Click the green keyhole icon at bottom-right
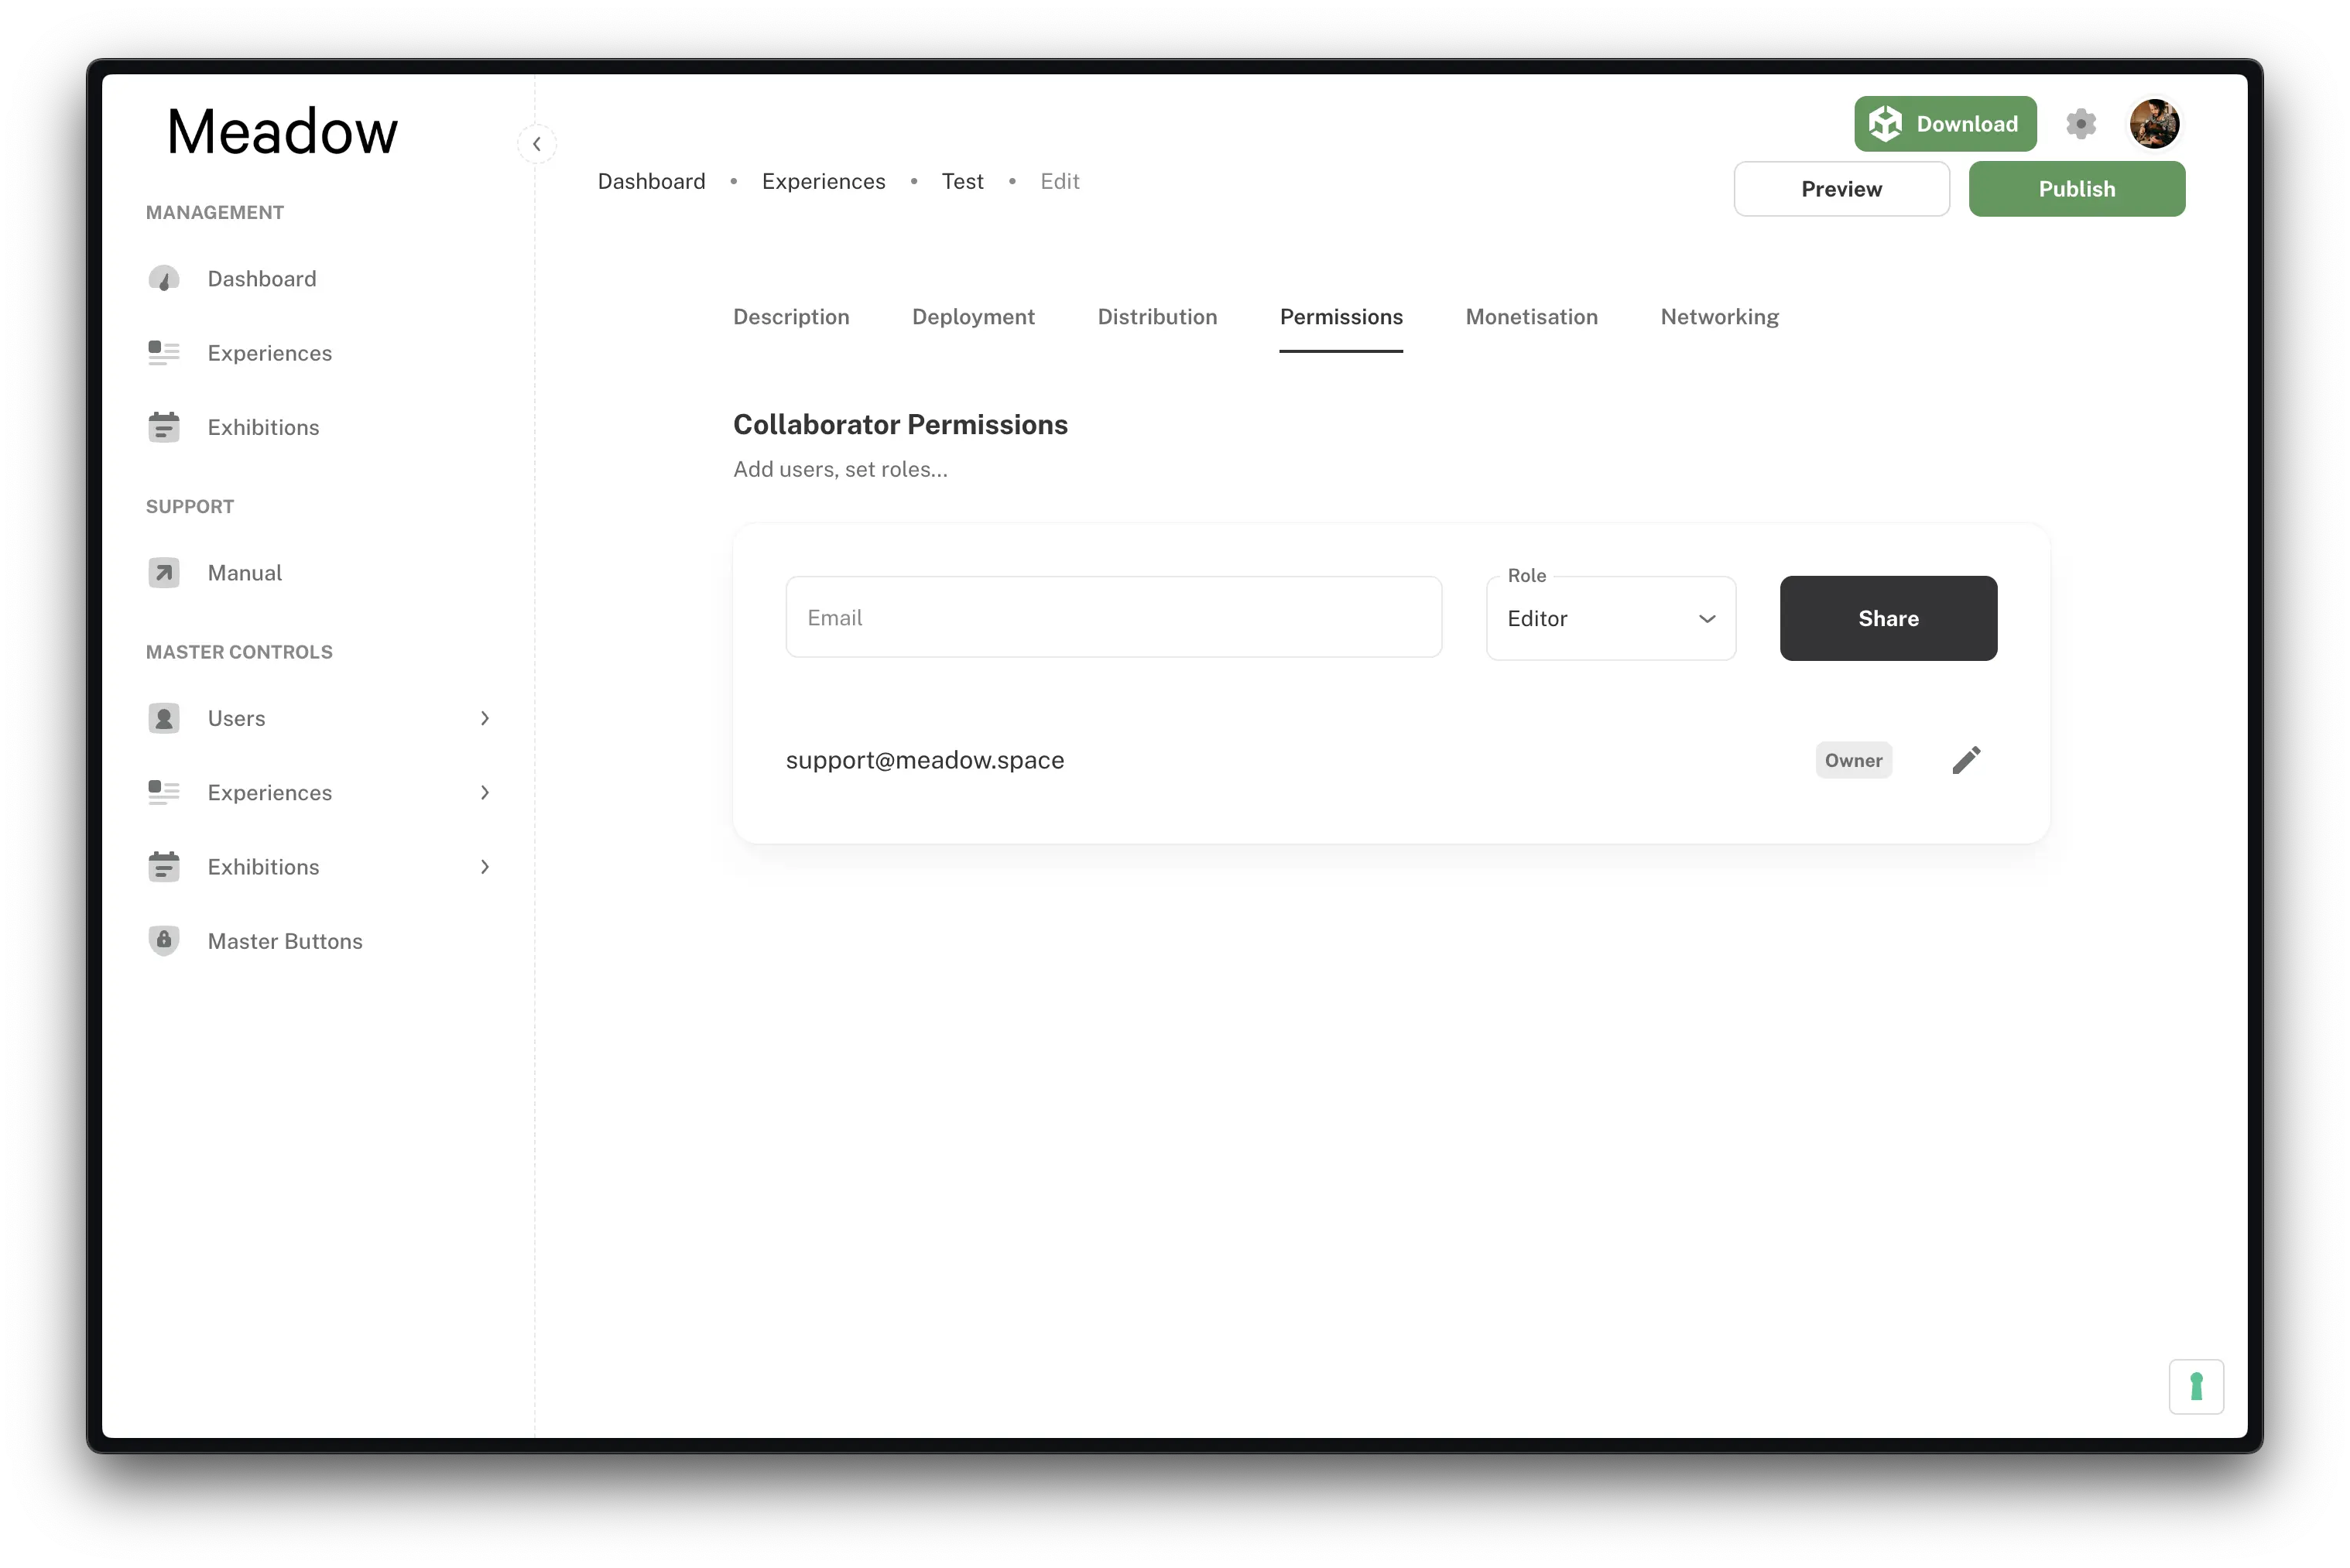 coord(2195,1386)
